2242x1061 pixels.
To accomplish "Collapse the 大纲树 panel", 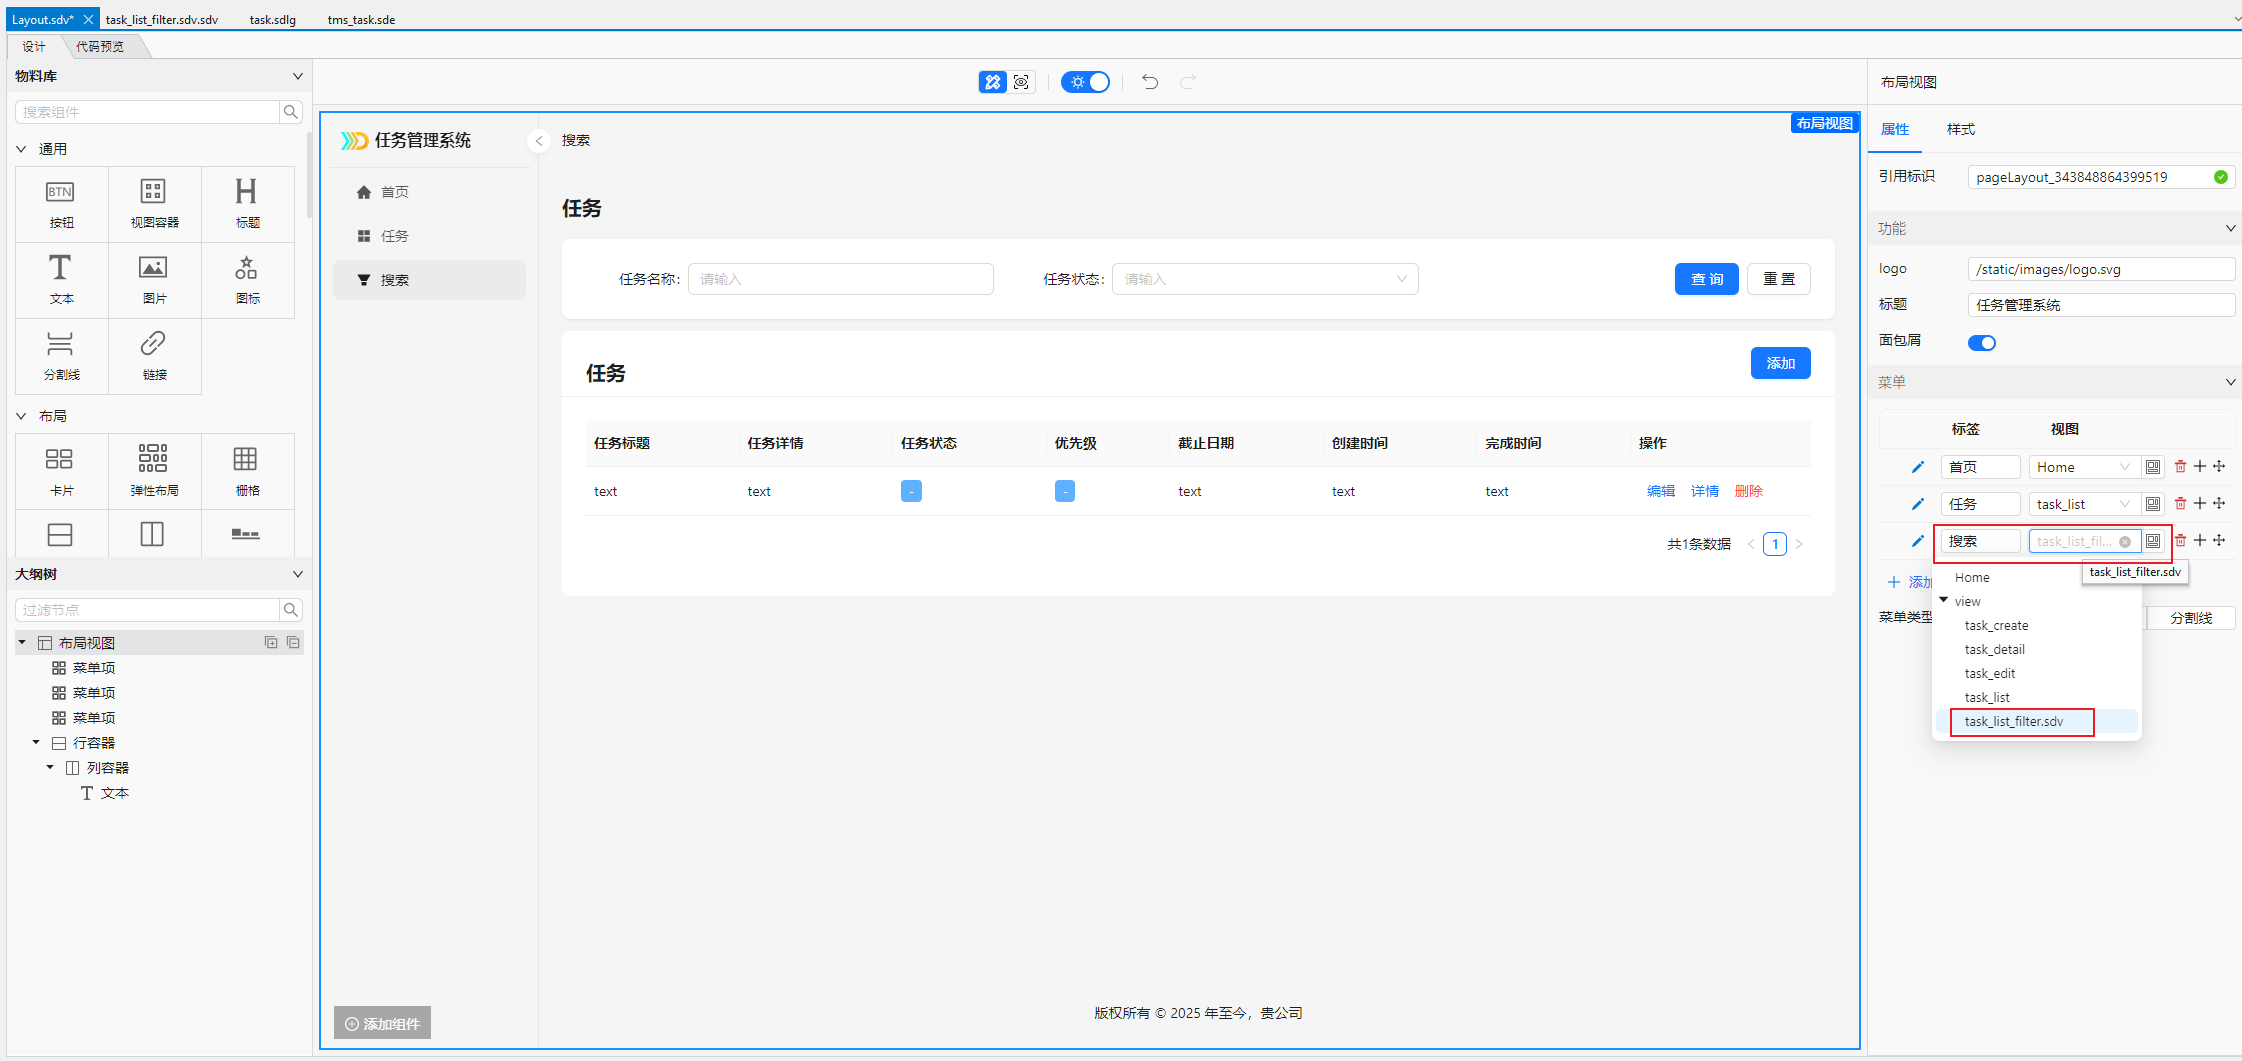I will [297, 574].
